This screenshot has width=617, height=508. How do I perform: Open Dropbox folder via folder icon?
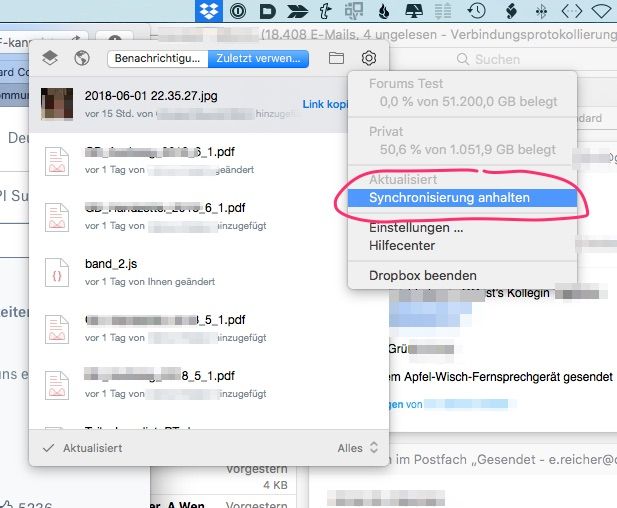(336, 58)
